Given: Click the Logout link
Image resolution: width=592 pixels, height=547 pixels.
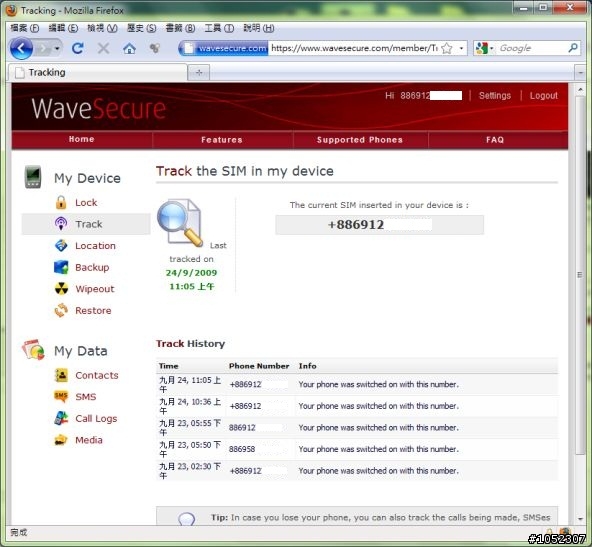Looking at the screenshot, I should pyautogui.click(x=543, y=96).
